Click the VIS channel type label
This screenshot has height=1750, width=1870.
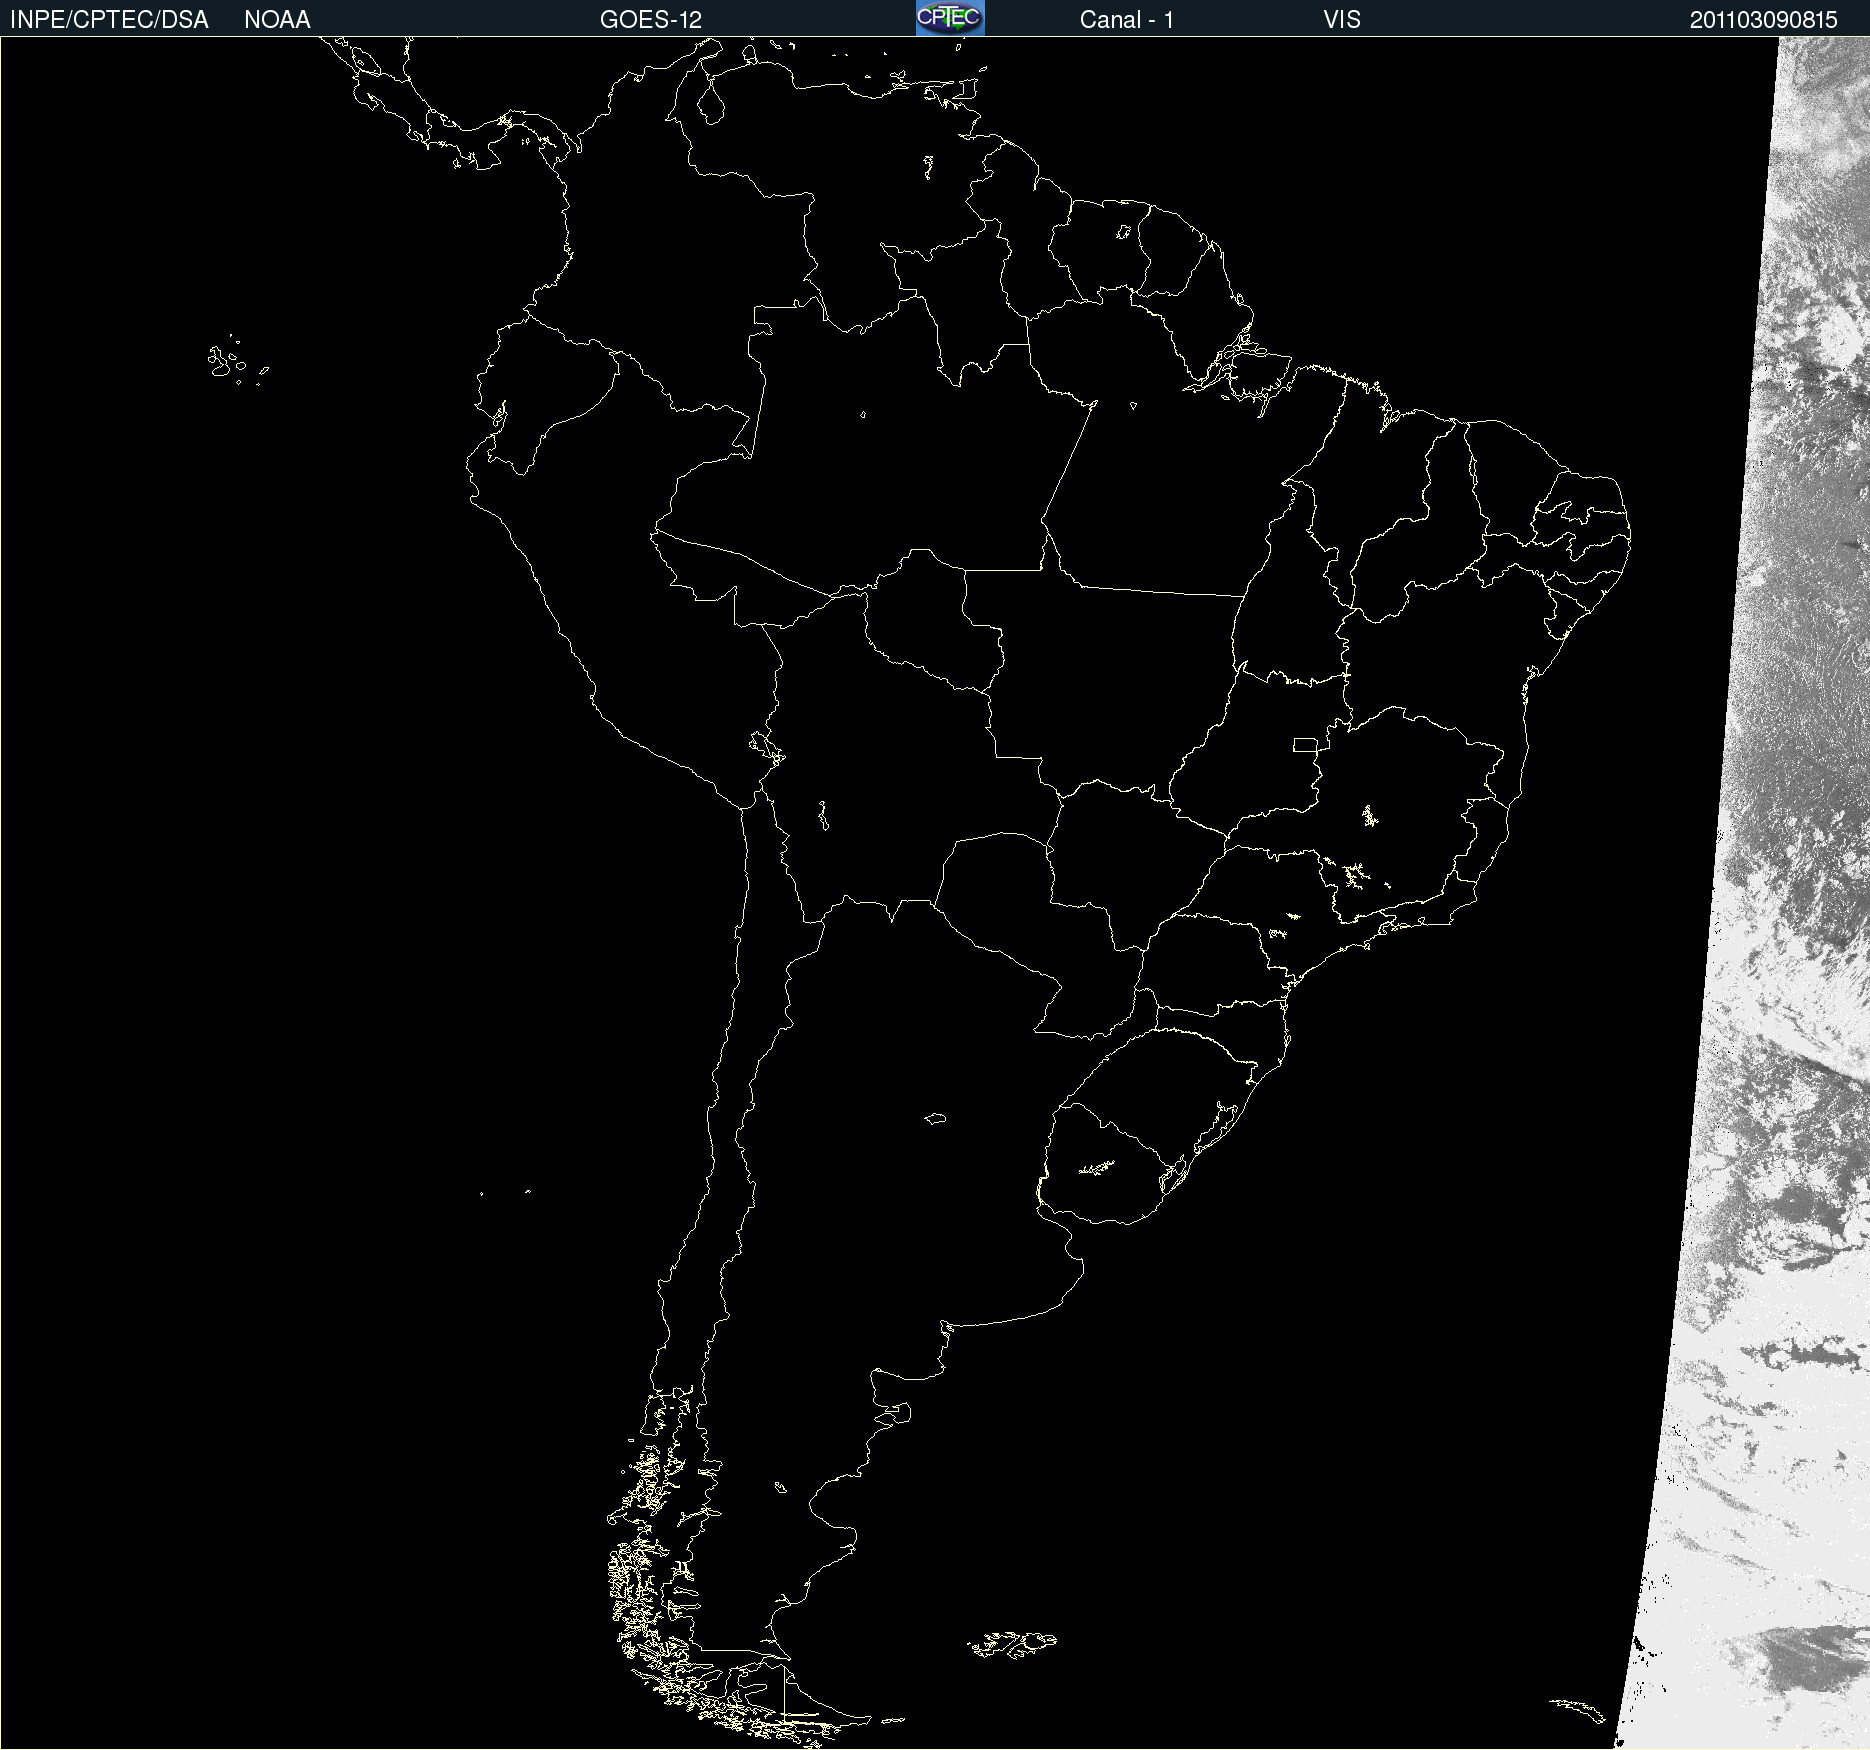[x=1342, y=20]
